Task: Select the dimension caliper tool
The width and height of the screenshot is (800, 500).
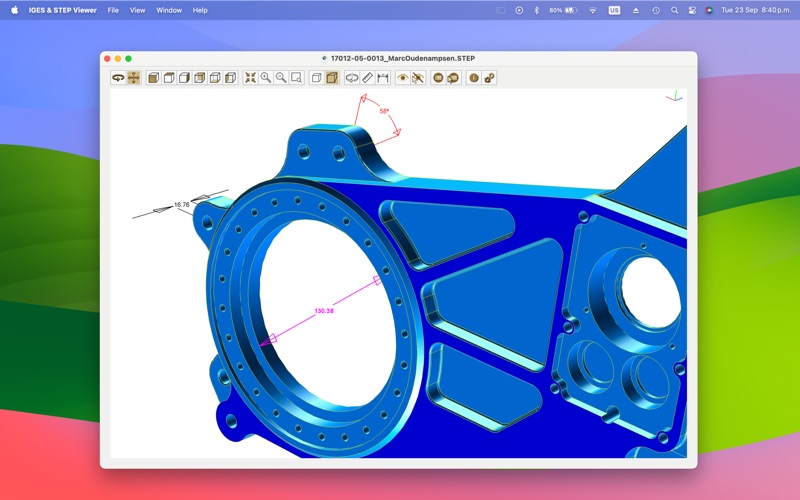Action: 383,78
